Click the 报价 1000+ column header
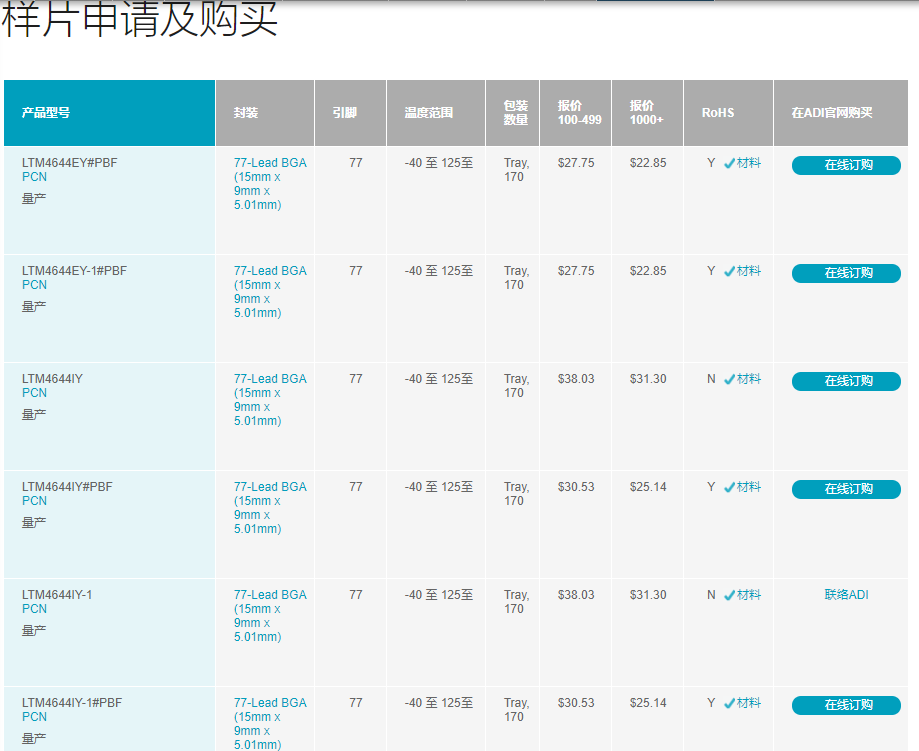The image size is (919, 751). pos(647,113)
